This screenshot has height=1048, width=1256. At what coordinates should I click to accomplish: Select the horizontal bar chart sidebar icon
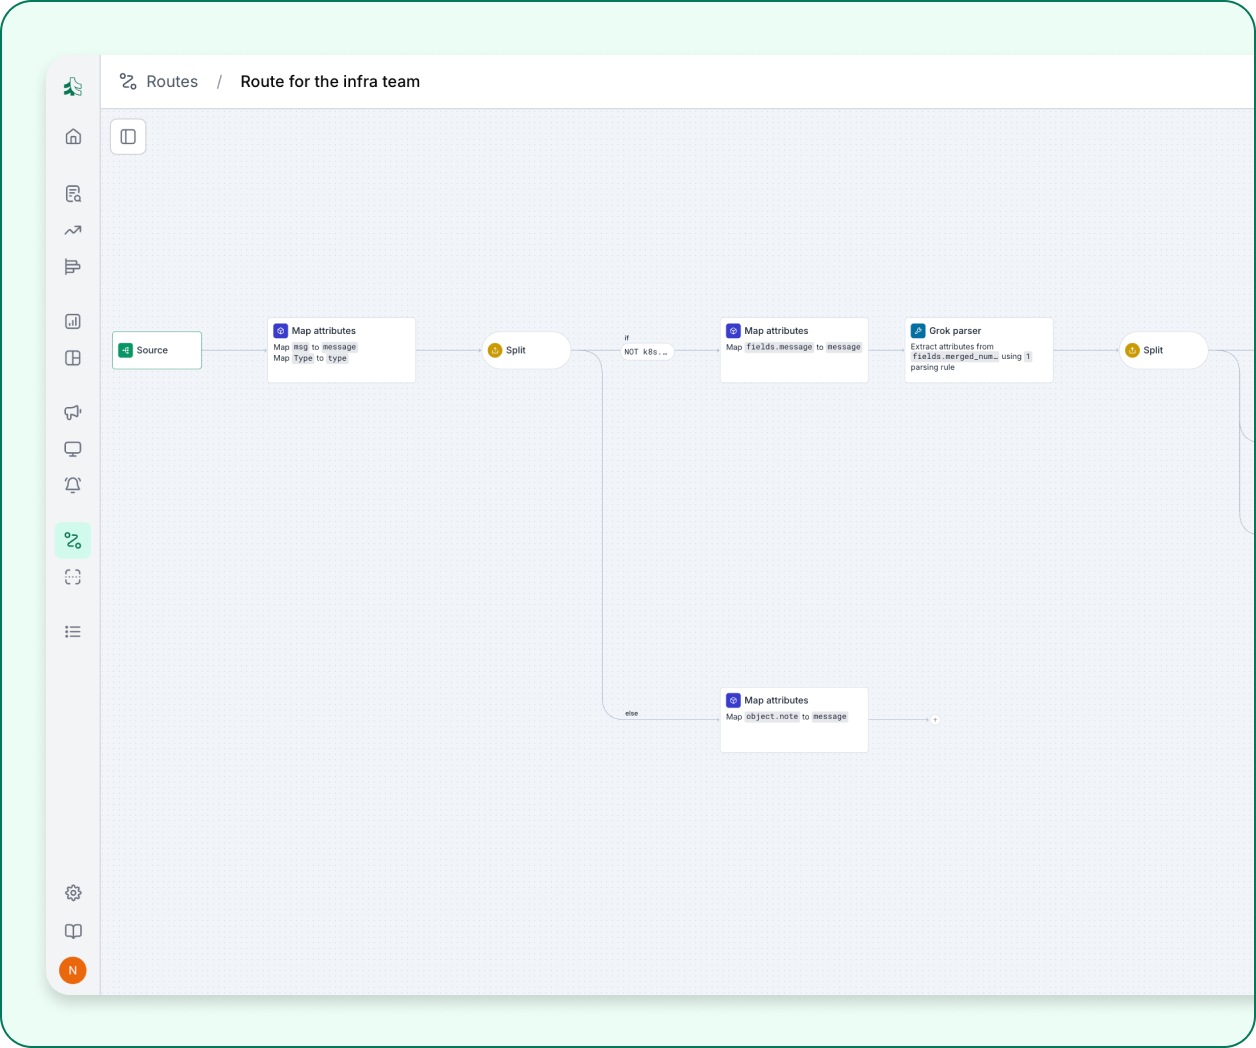[73, 267]
